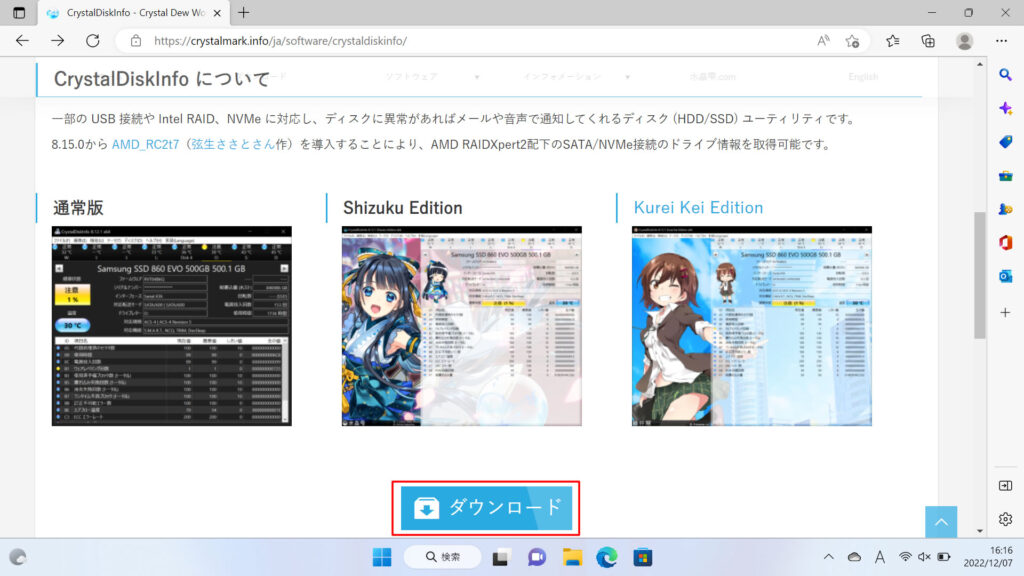
Task: Expand the system tray hidden icons chevron
Action: (828, 557)
